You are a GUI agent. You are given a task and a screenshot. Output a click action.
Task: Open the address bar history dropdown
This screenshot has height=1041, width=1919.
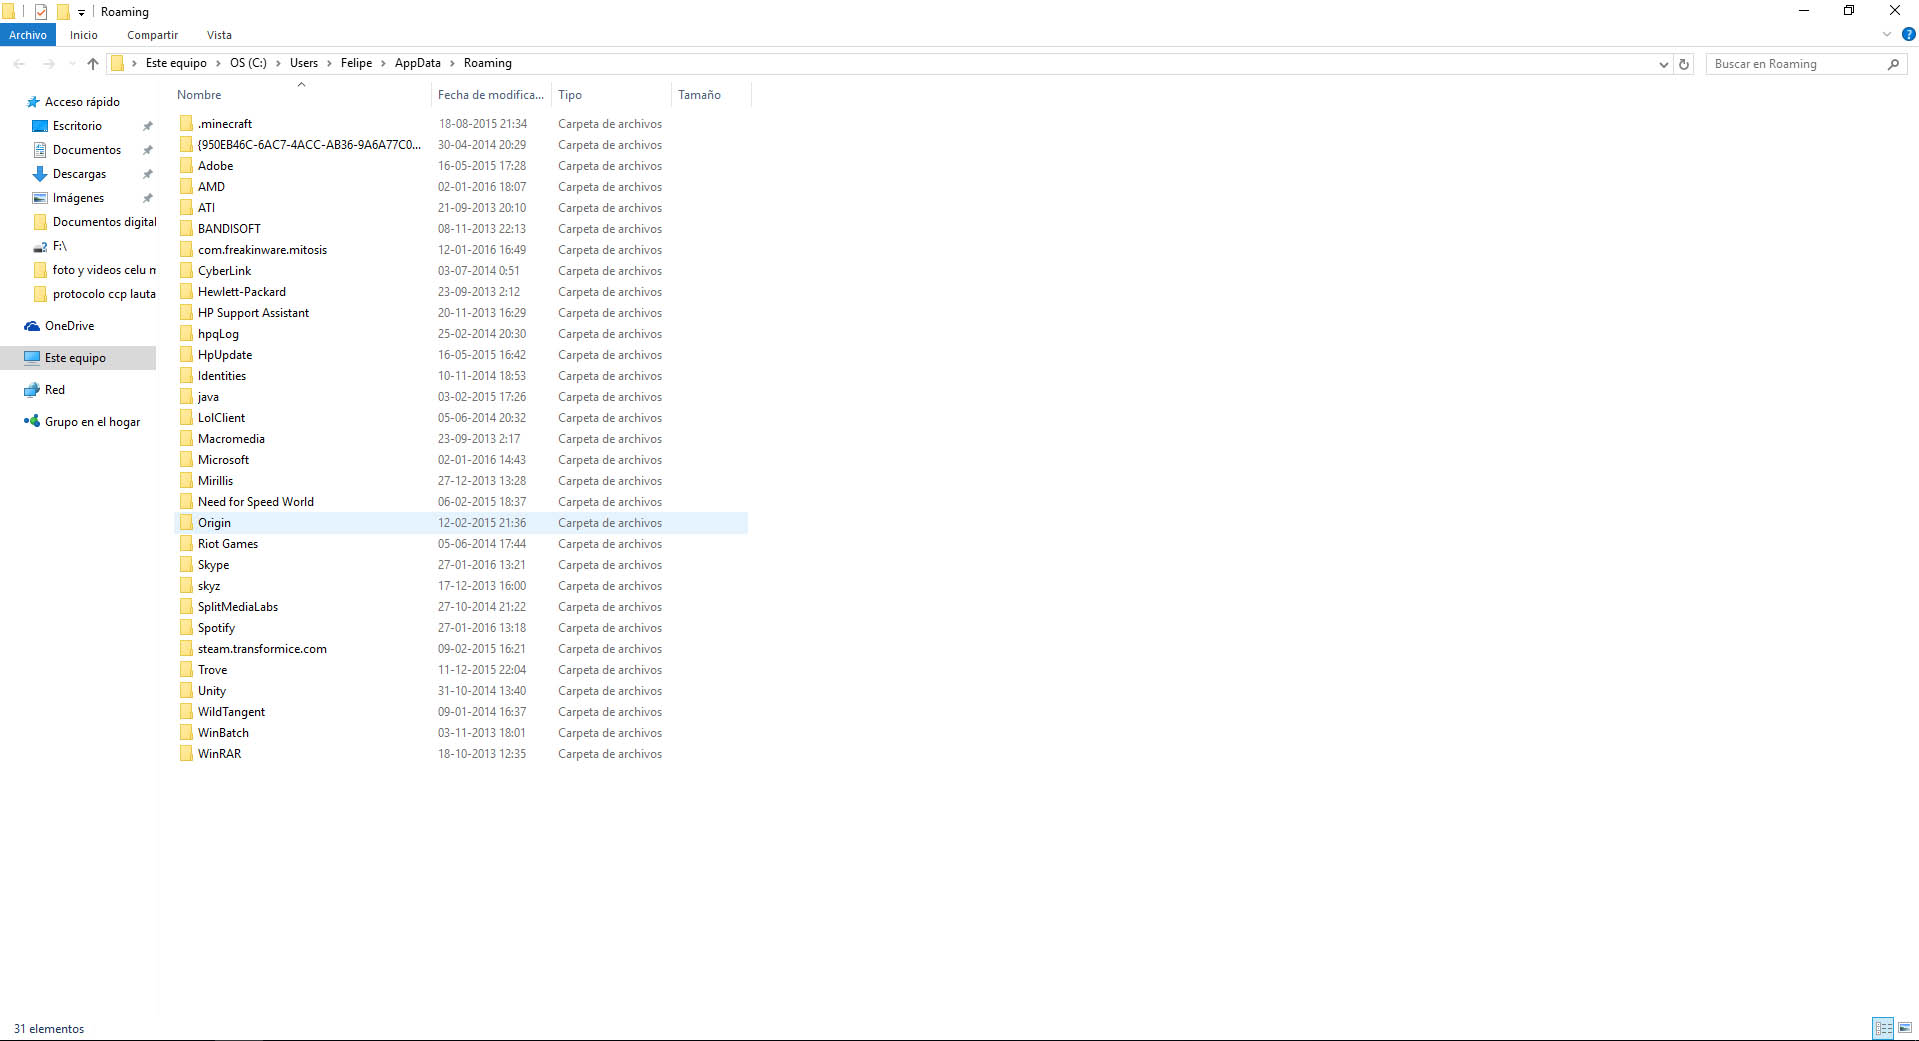point(1663,64)
